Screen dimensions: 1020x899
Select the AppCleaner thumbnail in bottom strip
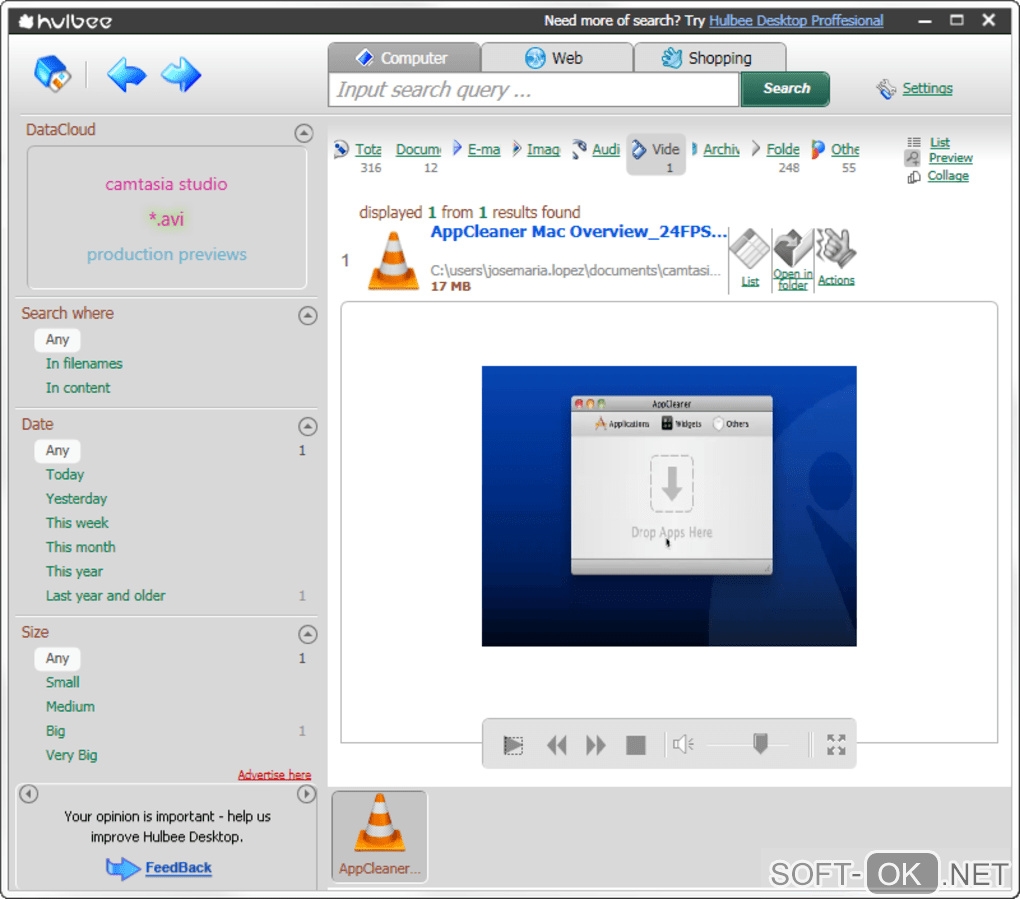(x=380, y=836)
